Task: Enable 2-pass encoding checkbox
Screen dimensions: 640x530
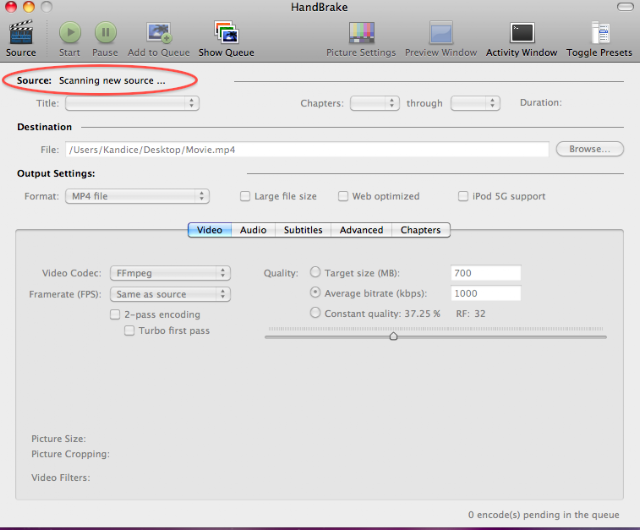Action: (115, 314)
